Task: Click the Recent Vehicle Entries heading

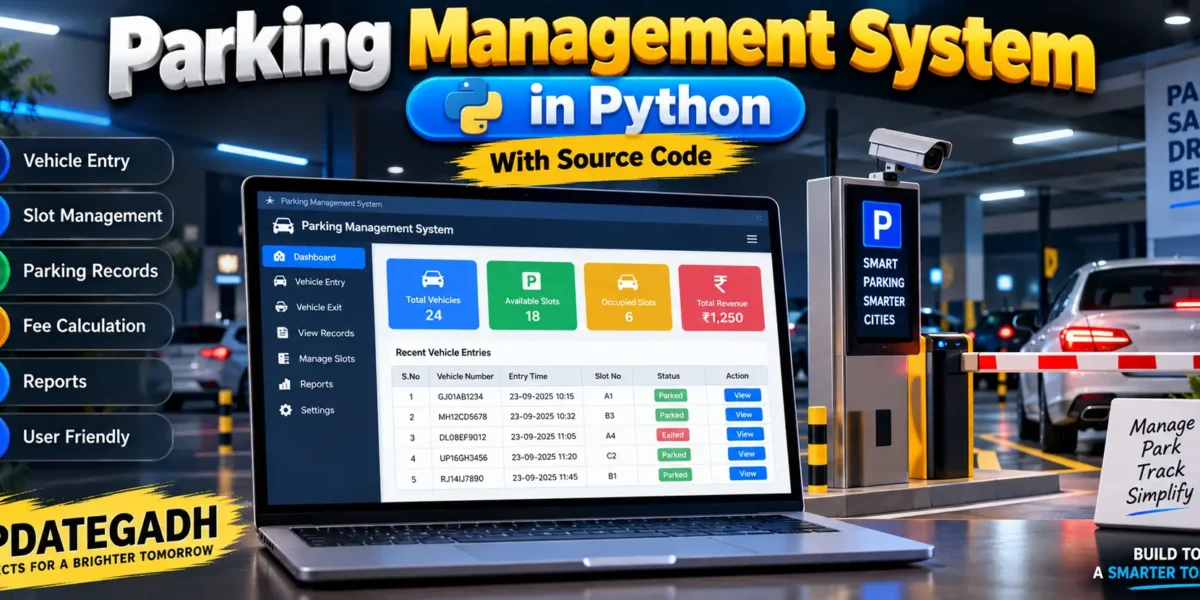Action: point(443,352)
